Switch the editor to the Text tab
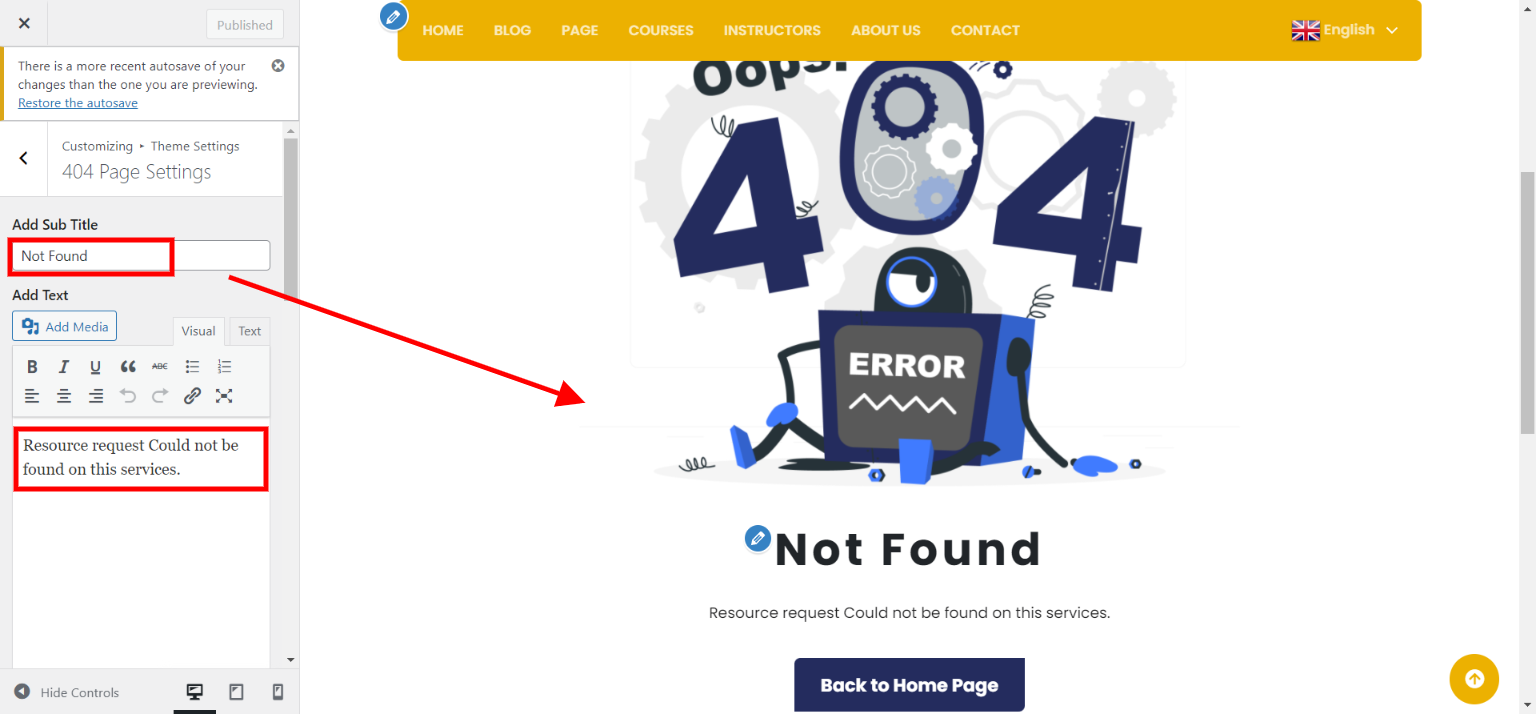Viewport: 1536px width, 714px height. (x=249, y=331)
